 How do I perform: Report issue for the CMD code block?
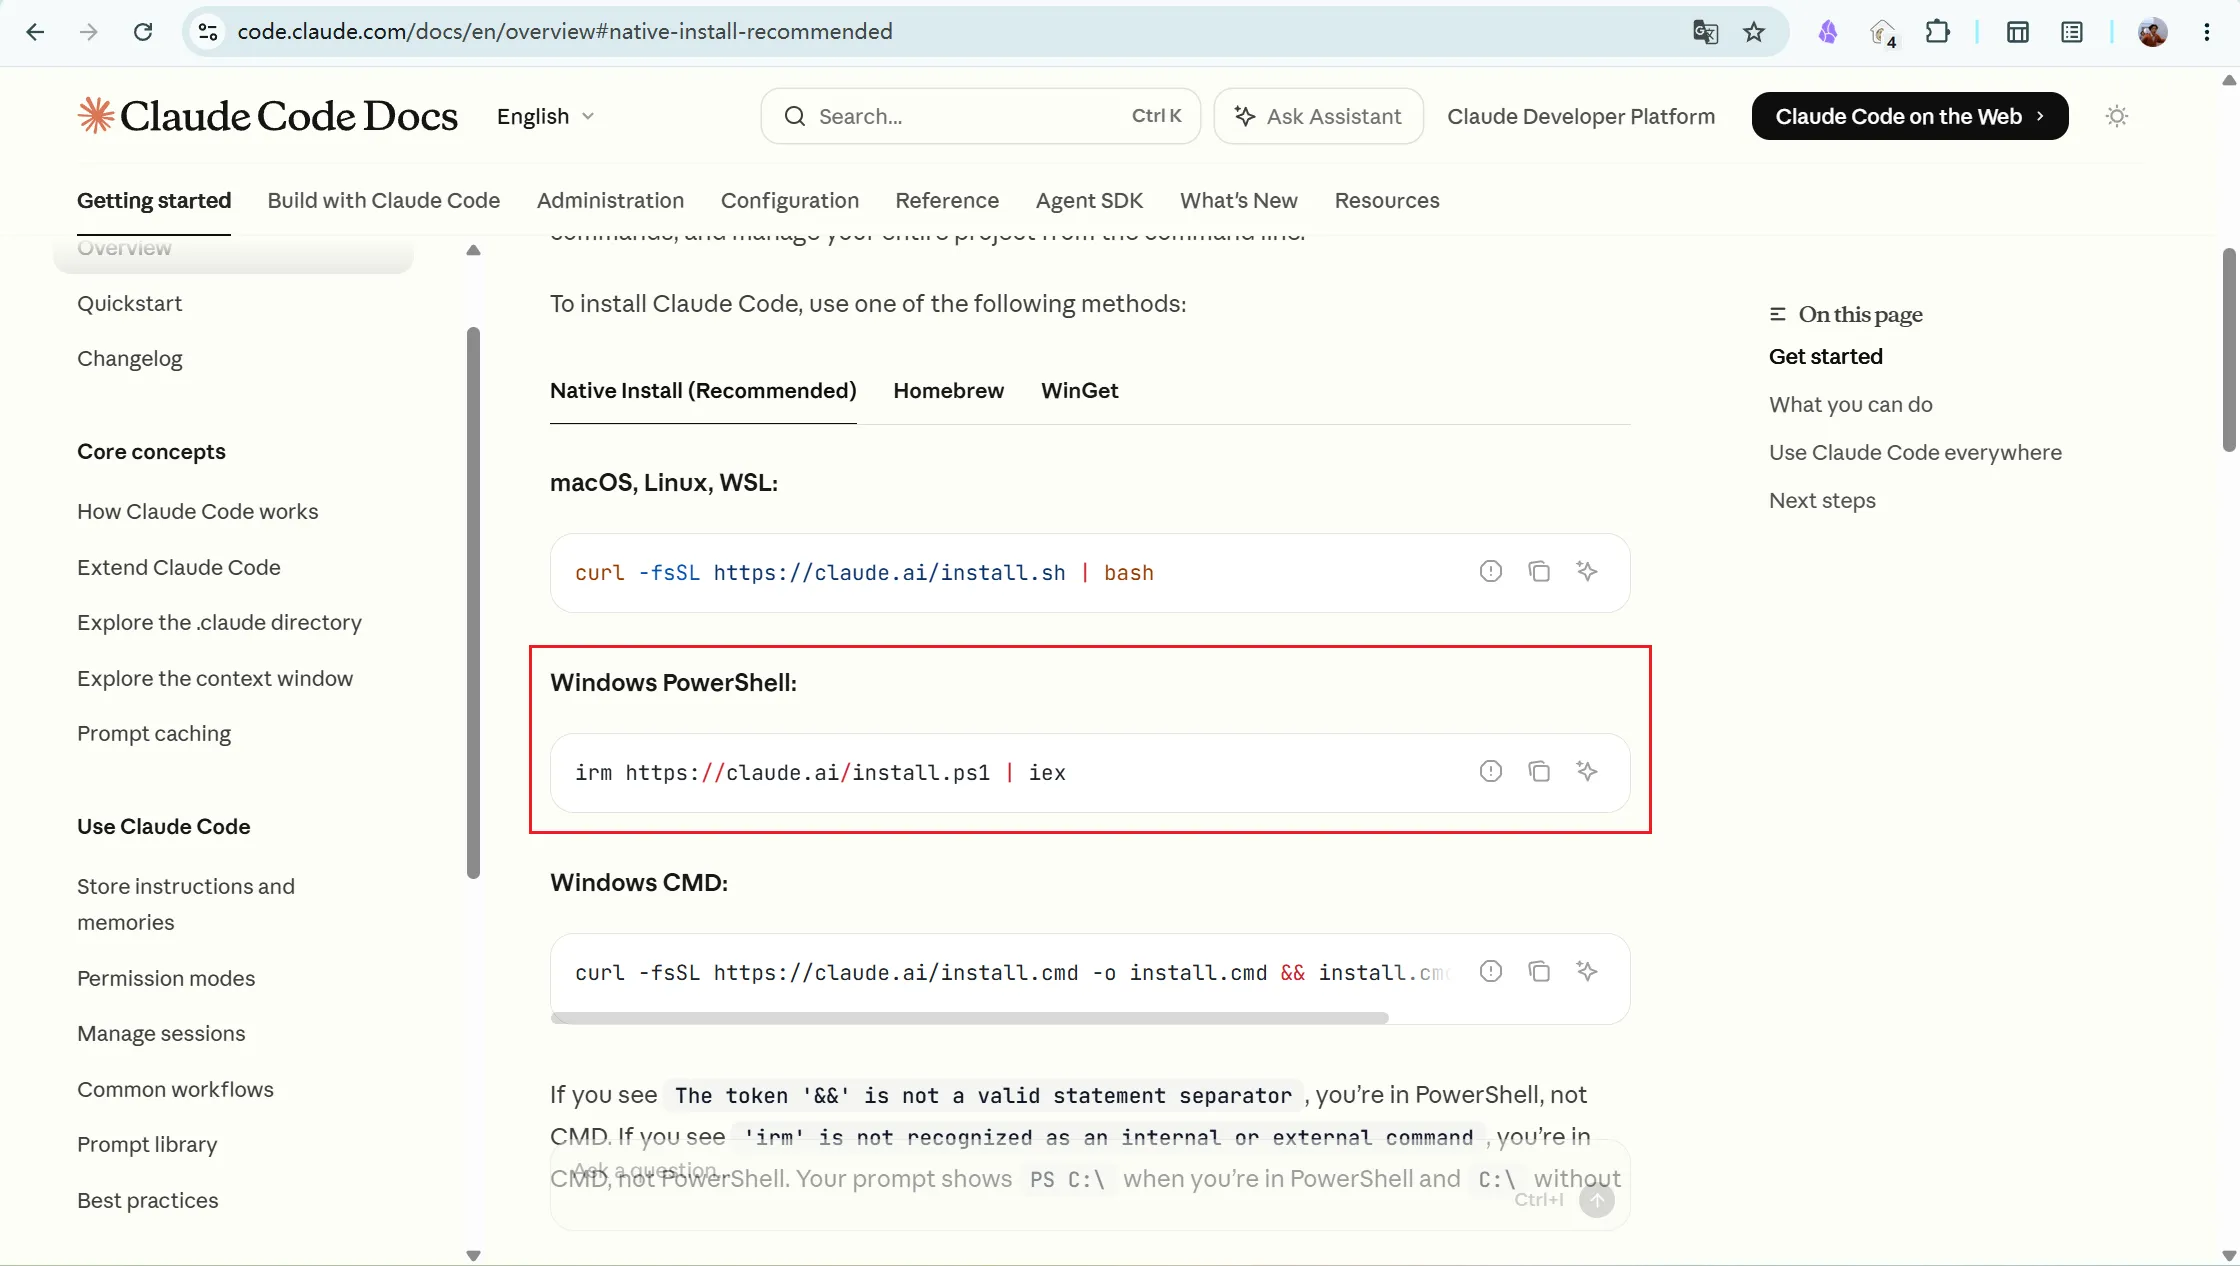coord(1491,971)
